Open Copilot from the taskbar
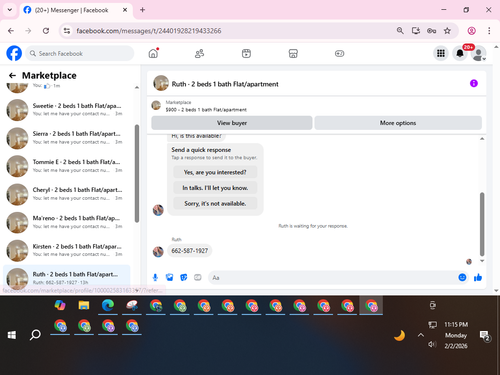 pyautogui.click(x=60, y=305)
